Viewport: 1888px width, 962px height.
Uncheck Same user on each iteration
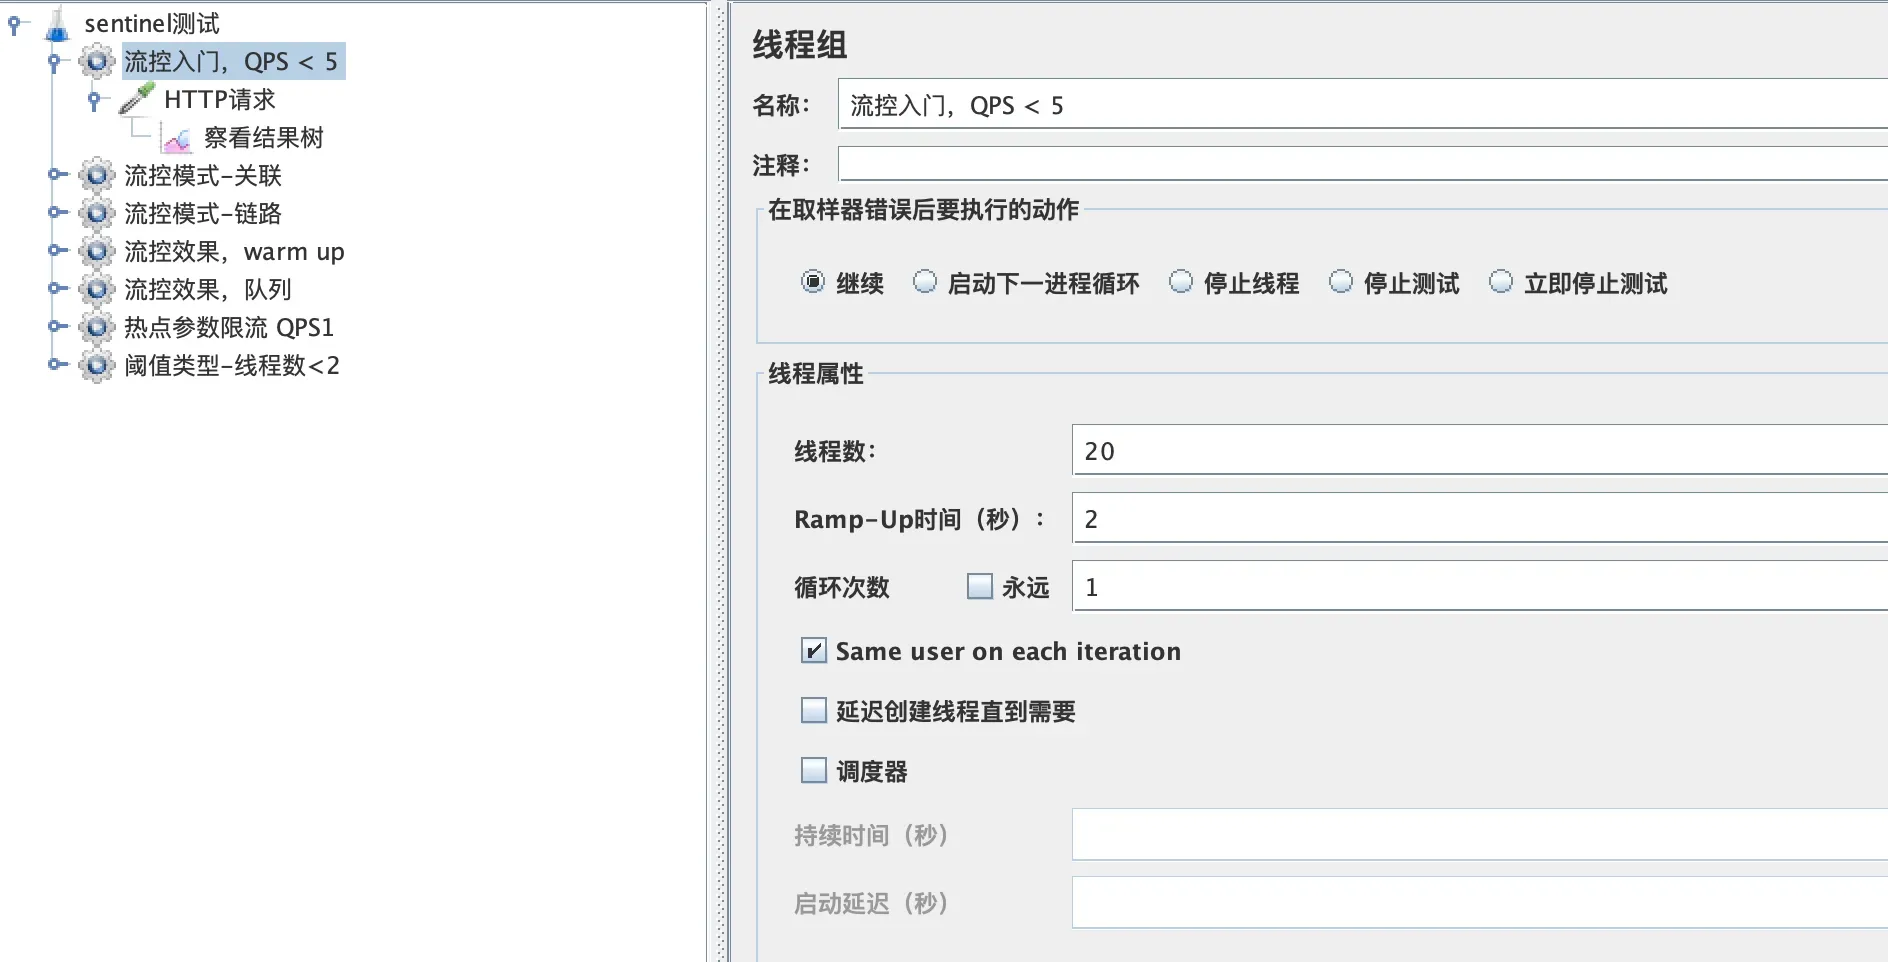(x=814, y=651)
